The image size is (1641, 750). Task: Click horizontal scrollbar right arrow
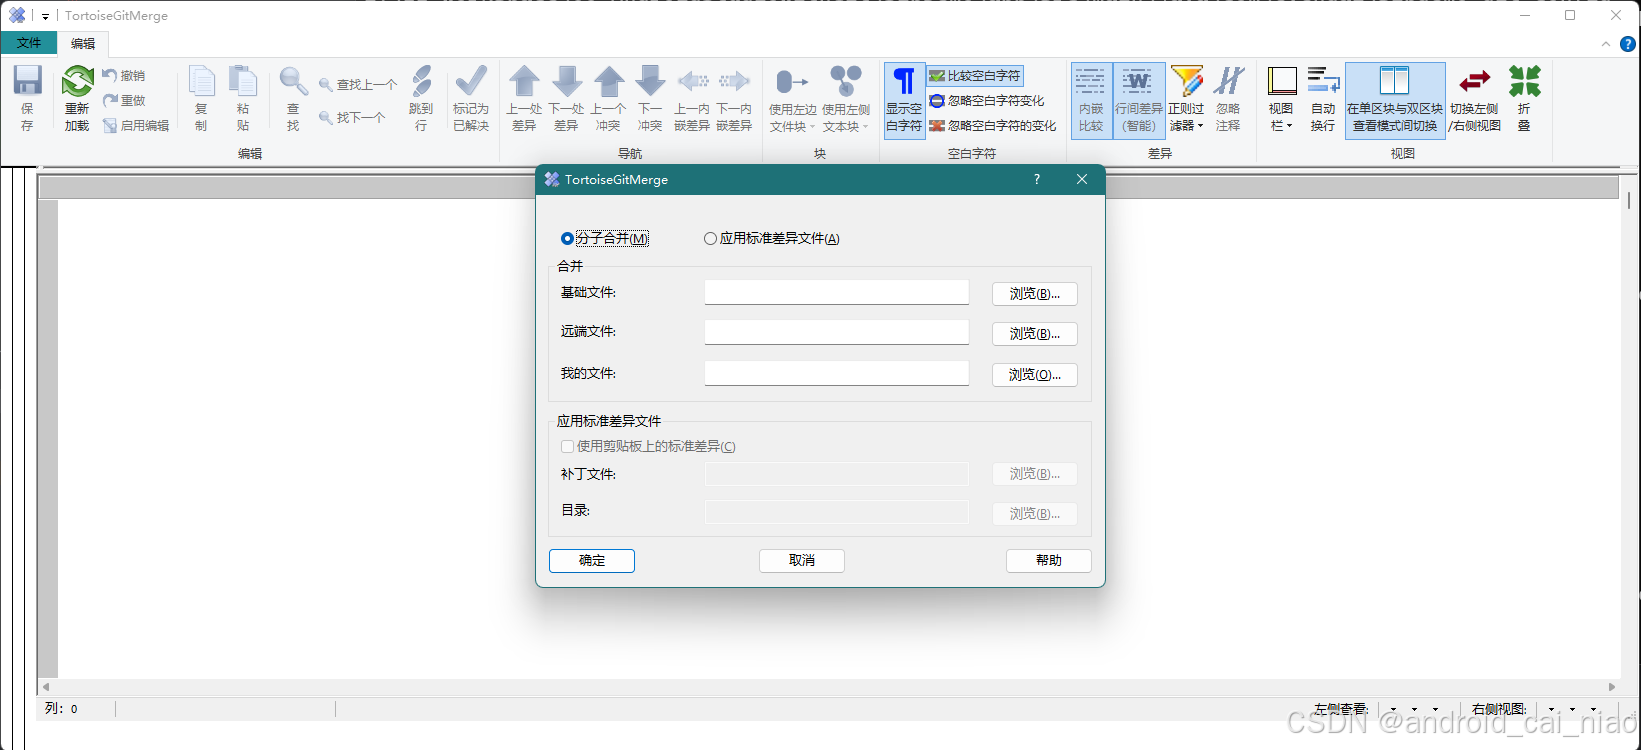1612,687
